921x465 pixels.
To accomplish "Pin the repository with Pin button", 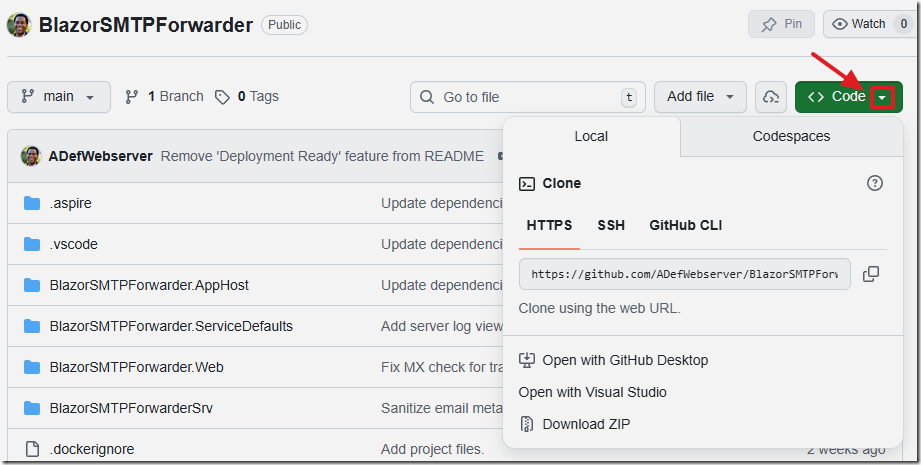I will point(781,24).
